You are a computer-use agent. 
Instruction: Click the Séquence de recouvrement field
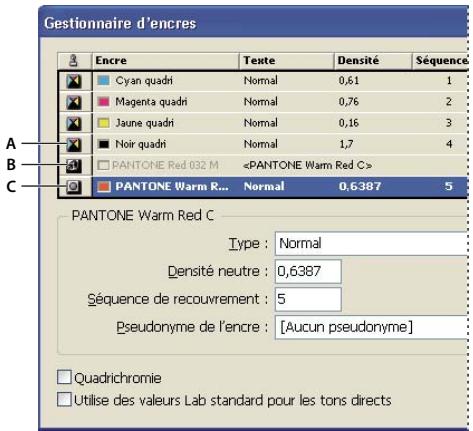click(308, 299)
